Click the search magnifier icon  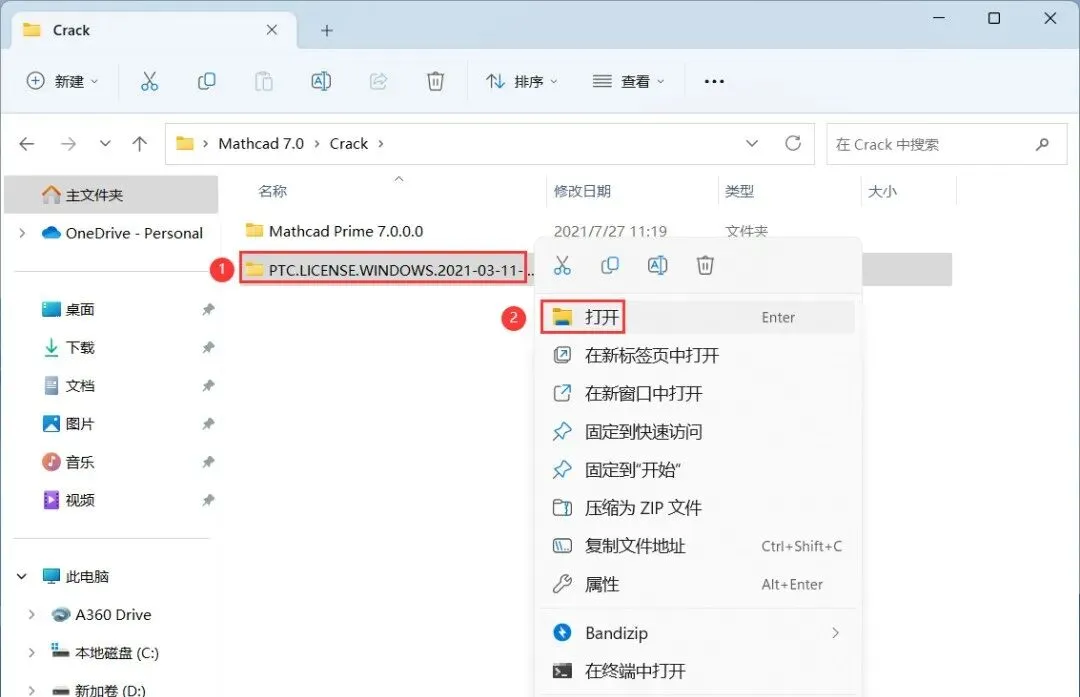click(x=1042, y=144)
